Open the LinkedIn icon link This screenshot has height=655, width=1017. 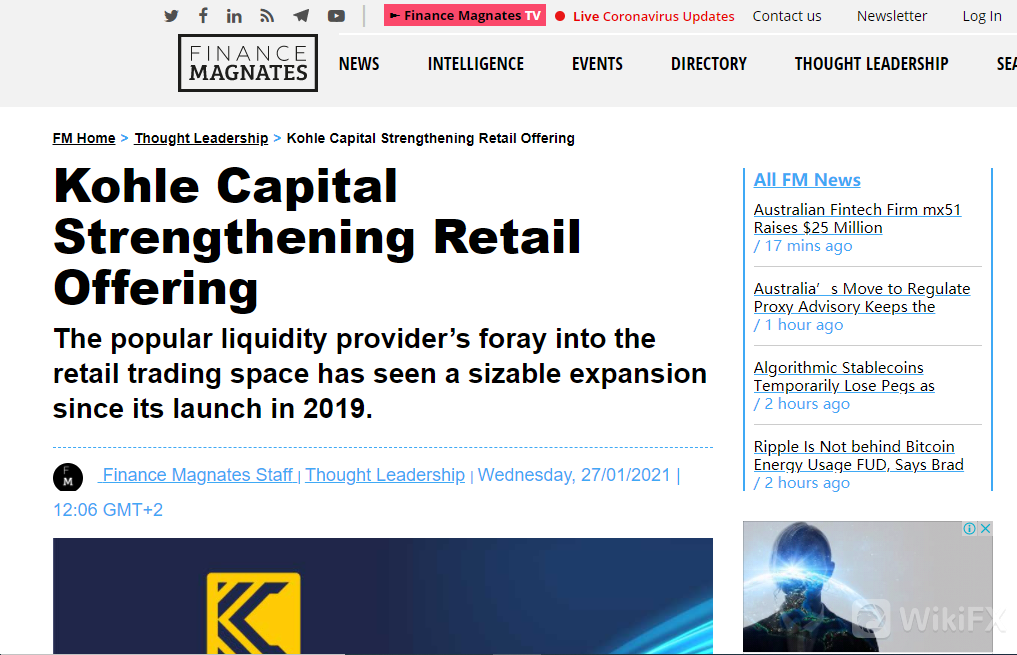pyautogui.click(x=234, y=16)
